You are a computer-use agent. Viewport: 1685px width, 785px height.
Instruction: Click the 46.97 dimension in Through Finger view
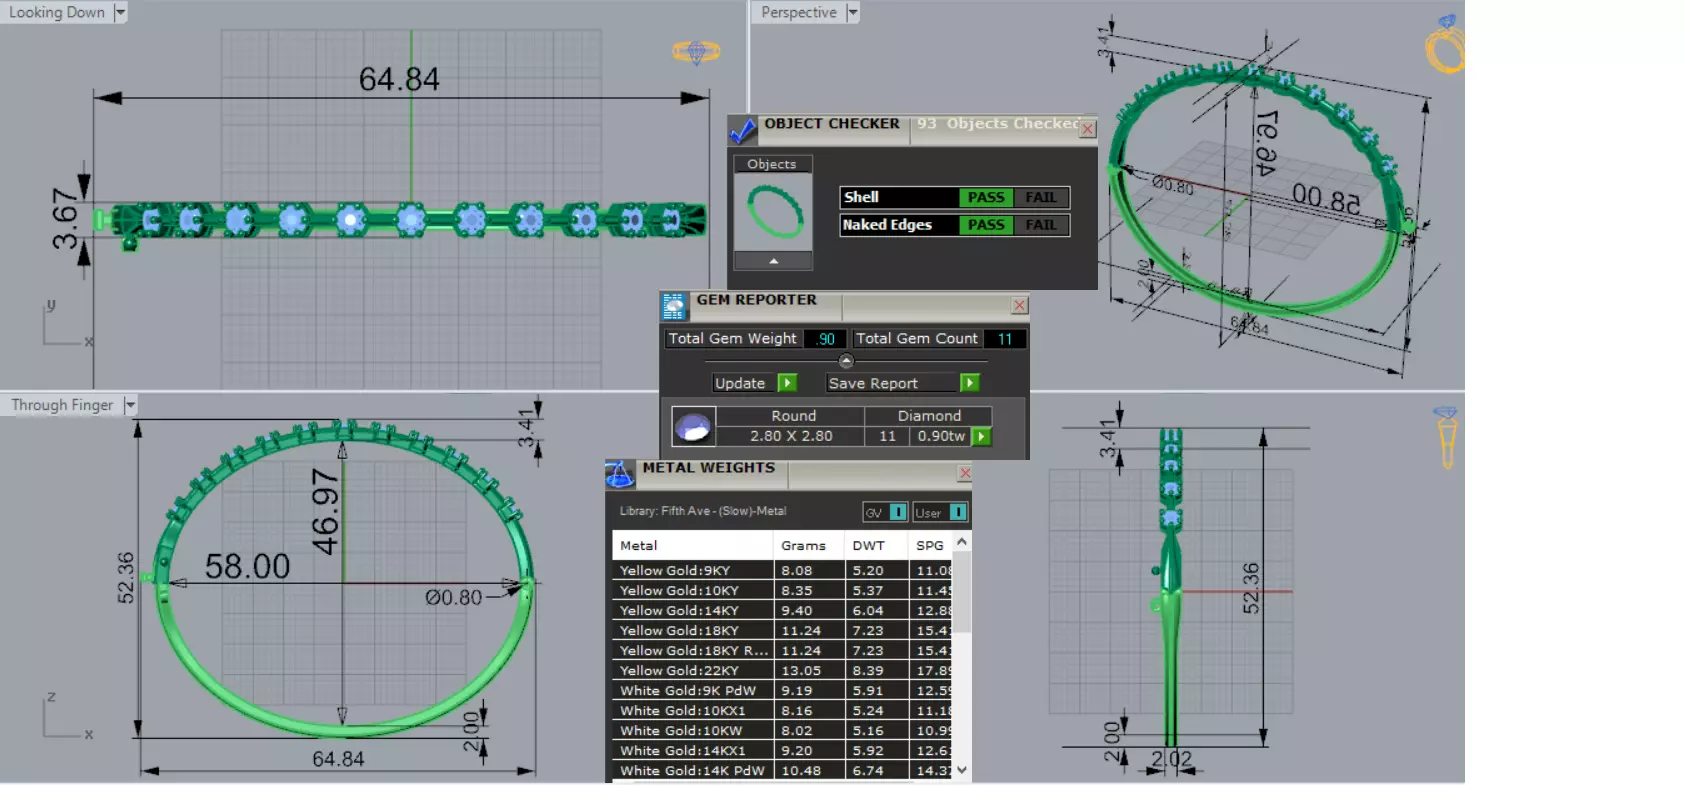(326, 511)
